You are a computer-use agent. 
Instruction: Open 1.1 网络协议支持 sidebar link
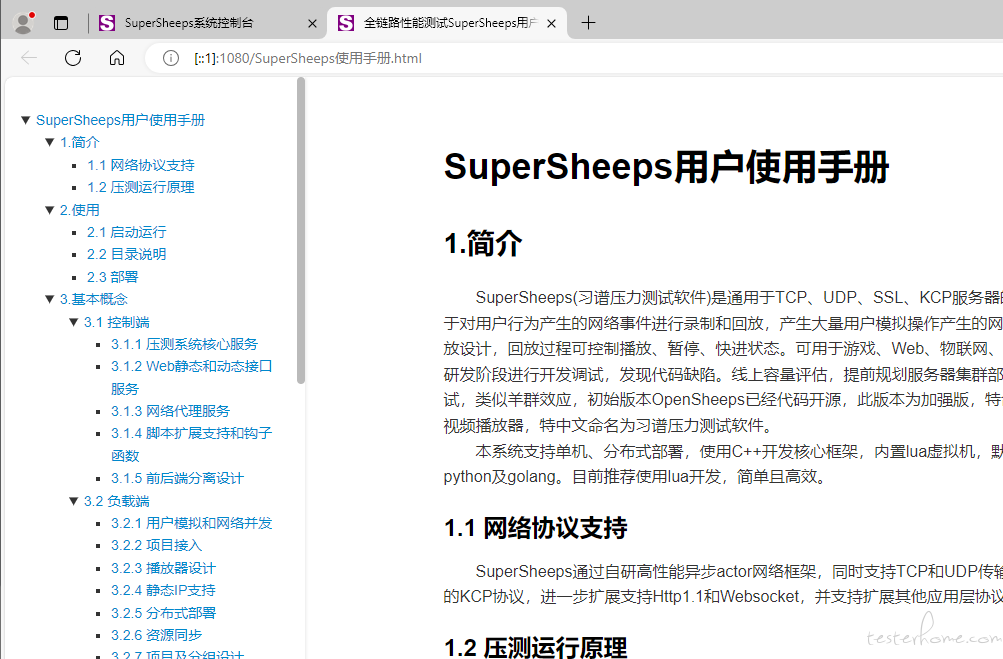click(x=141, y=165)
